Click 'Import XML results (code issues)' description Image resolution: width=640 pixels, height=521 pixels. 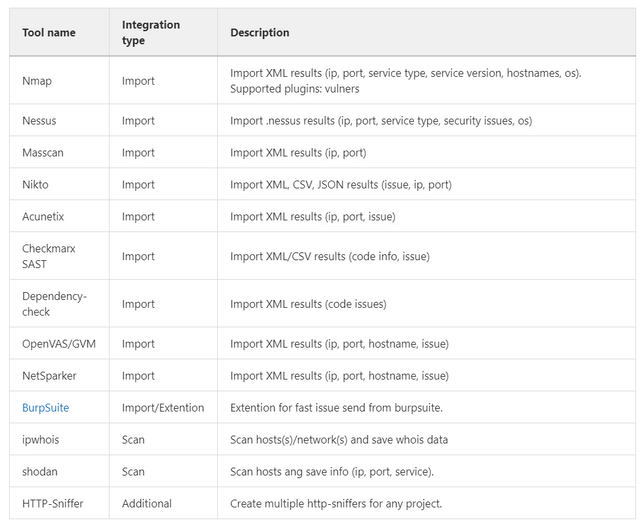[x=308, y=304]
